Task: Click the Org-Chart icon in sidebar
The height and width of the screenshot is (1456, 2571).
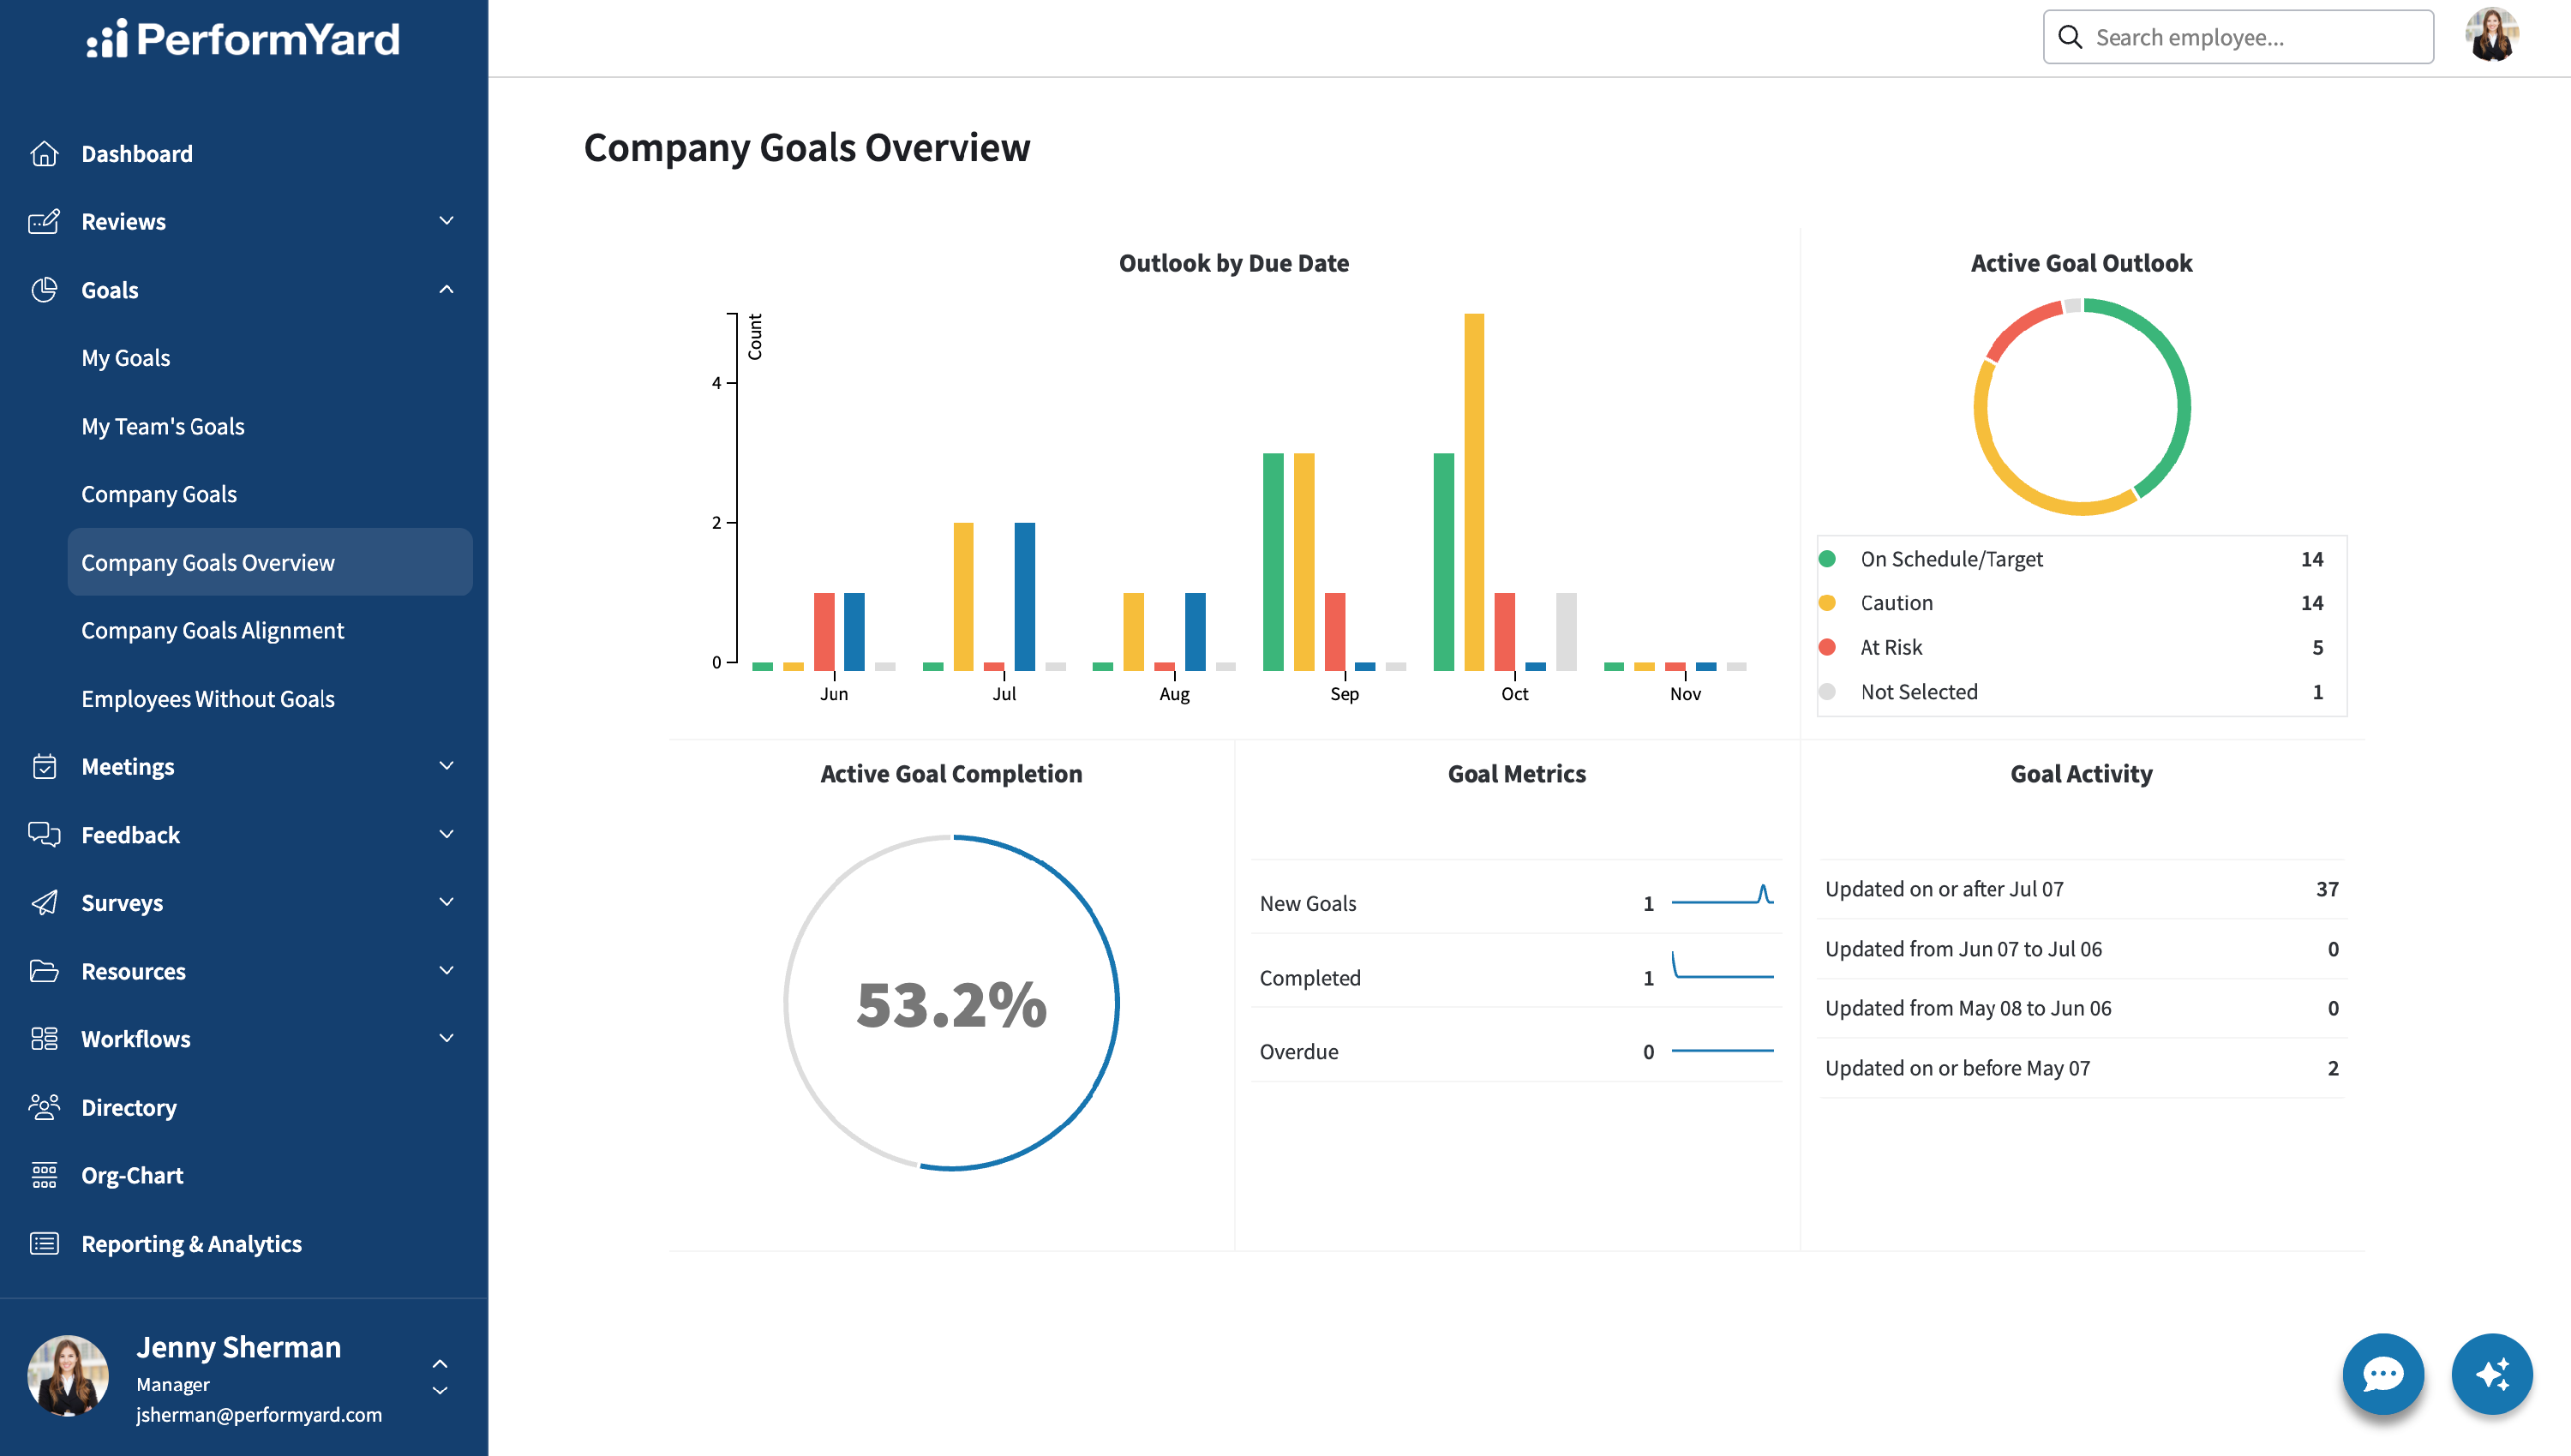Action: point(44,1175)
